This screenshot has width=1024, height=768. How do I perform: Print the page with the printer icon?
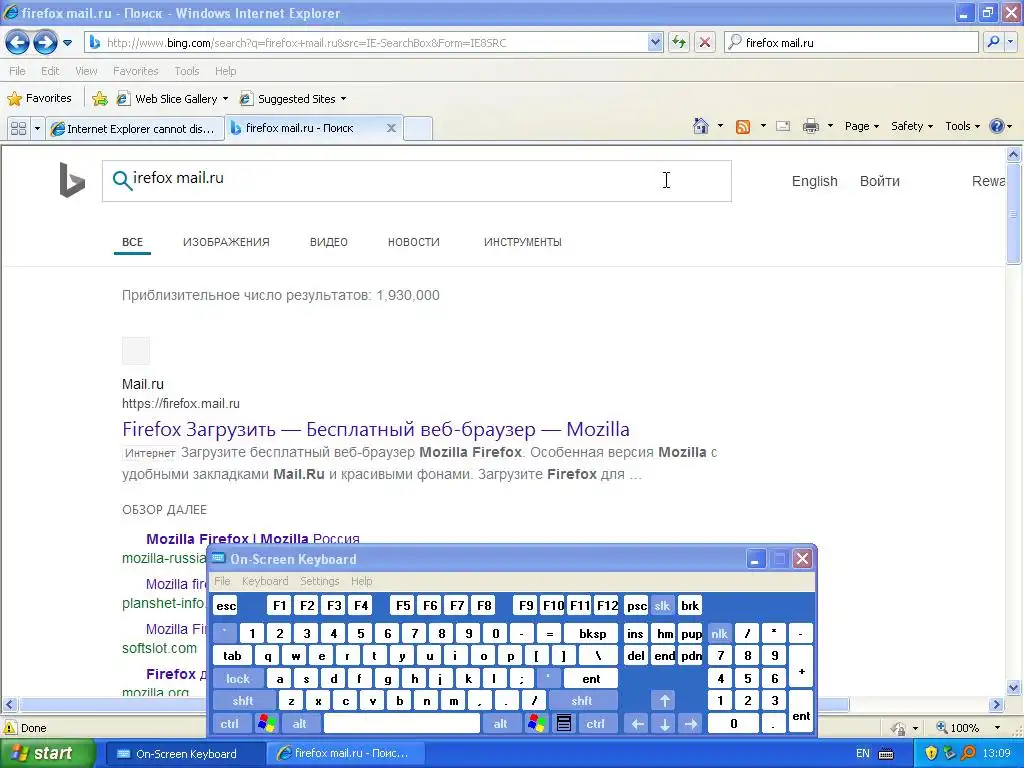[x=810, y=126]
